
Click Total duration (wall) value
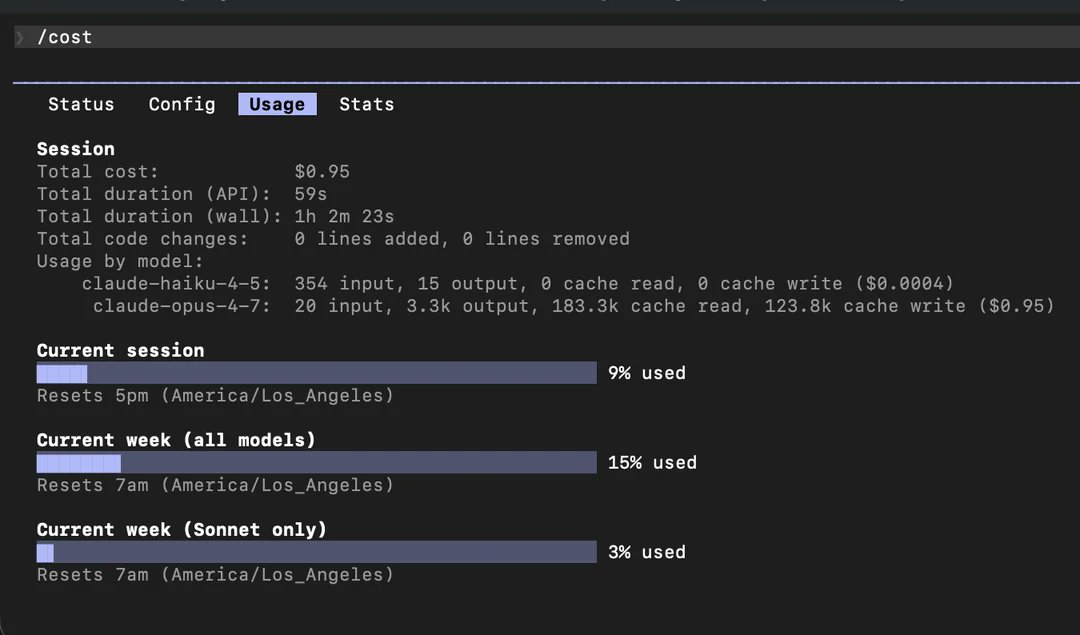(344, 216)
